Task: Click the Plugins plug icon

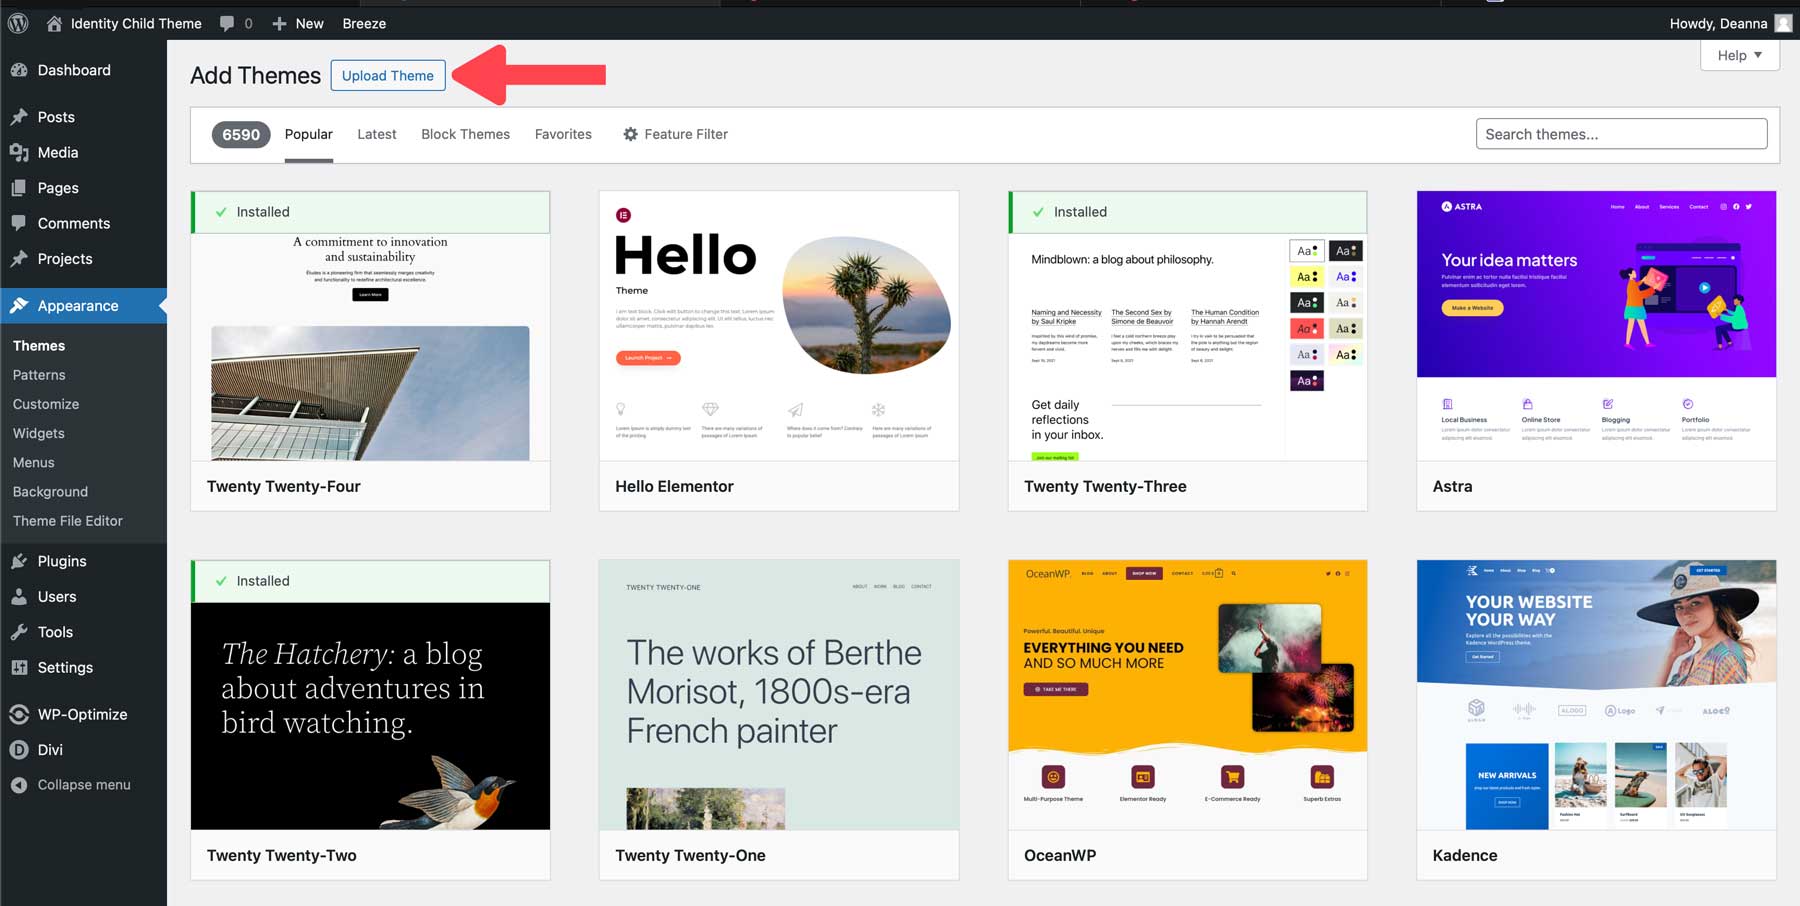Action: point(20,561)
